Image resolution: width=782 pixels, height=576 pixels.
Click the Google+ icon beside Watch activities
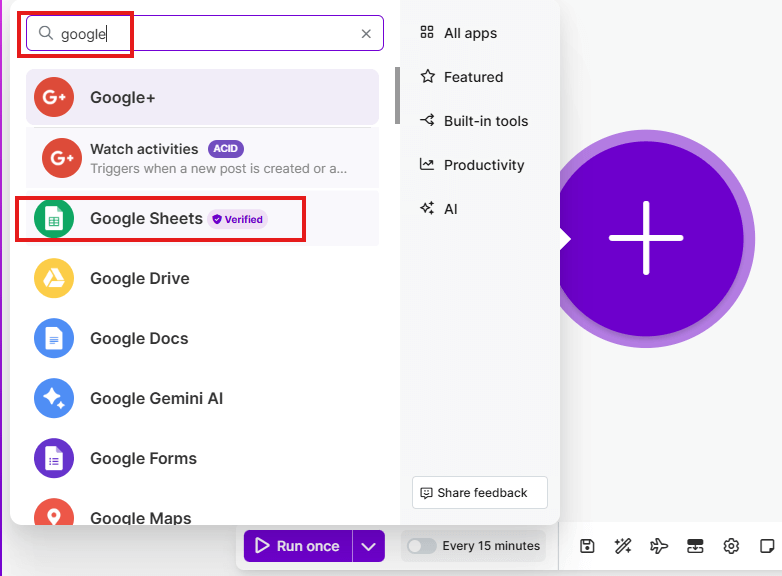click(62, 158)
